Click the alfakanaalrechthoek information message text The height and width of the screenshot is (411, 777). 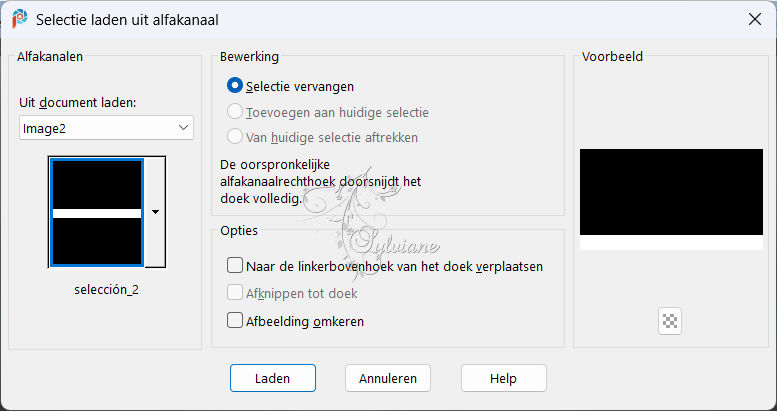pyautogui.click(x=320, y=182)
